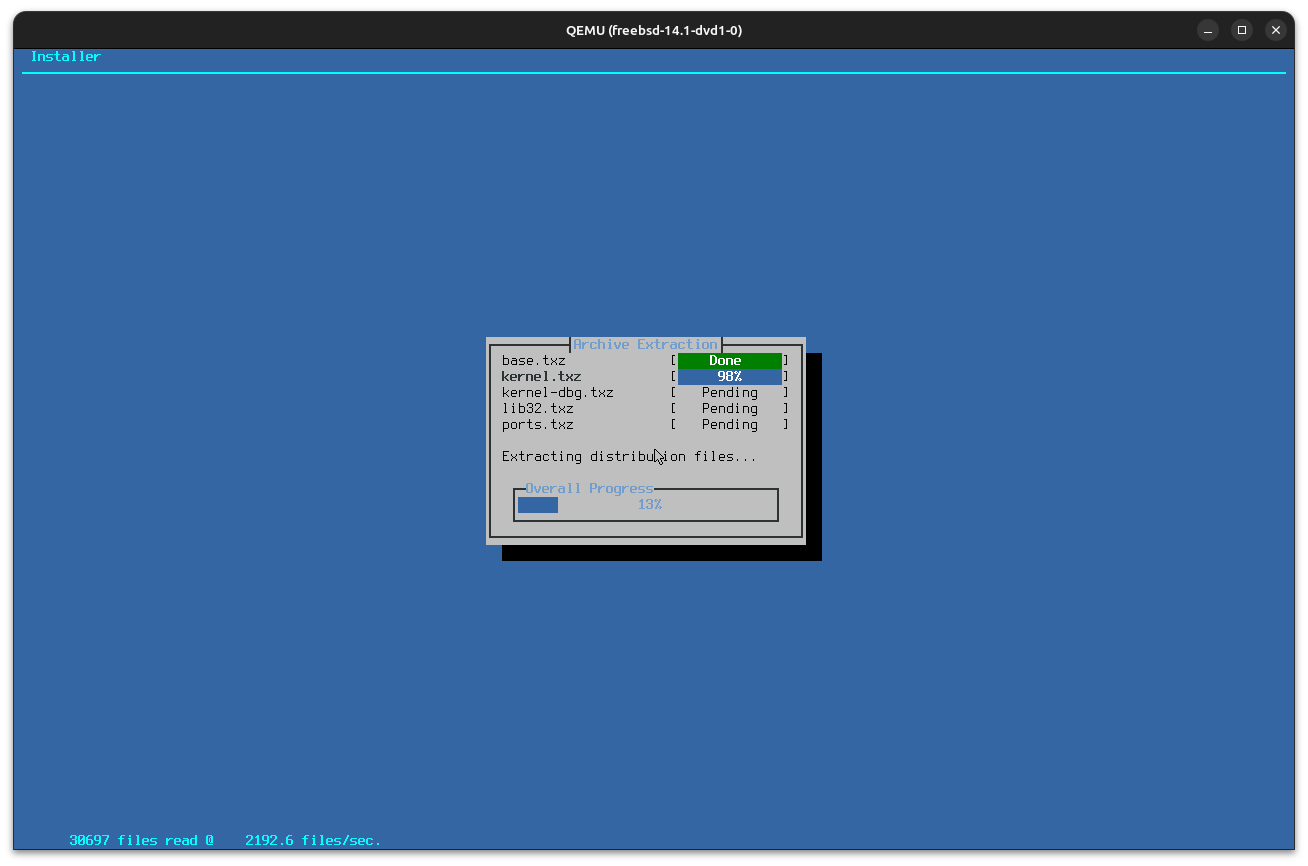The image size is (1308, 866).
Task: Select the lib32.txz entry
Action: point(537,409)
